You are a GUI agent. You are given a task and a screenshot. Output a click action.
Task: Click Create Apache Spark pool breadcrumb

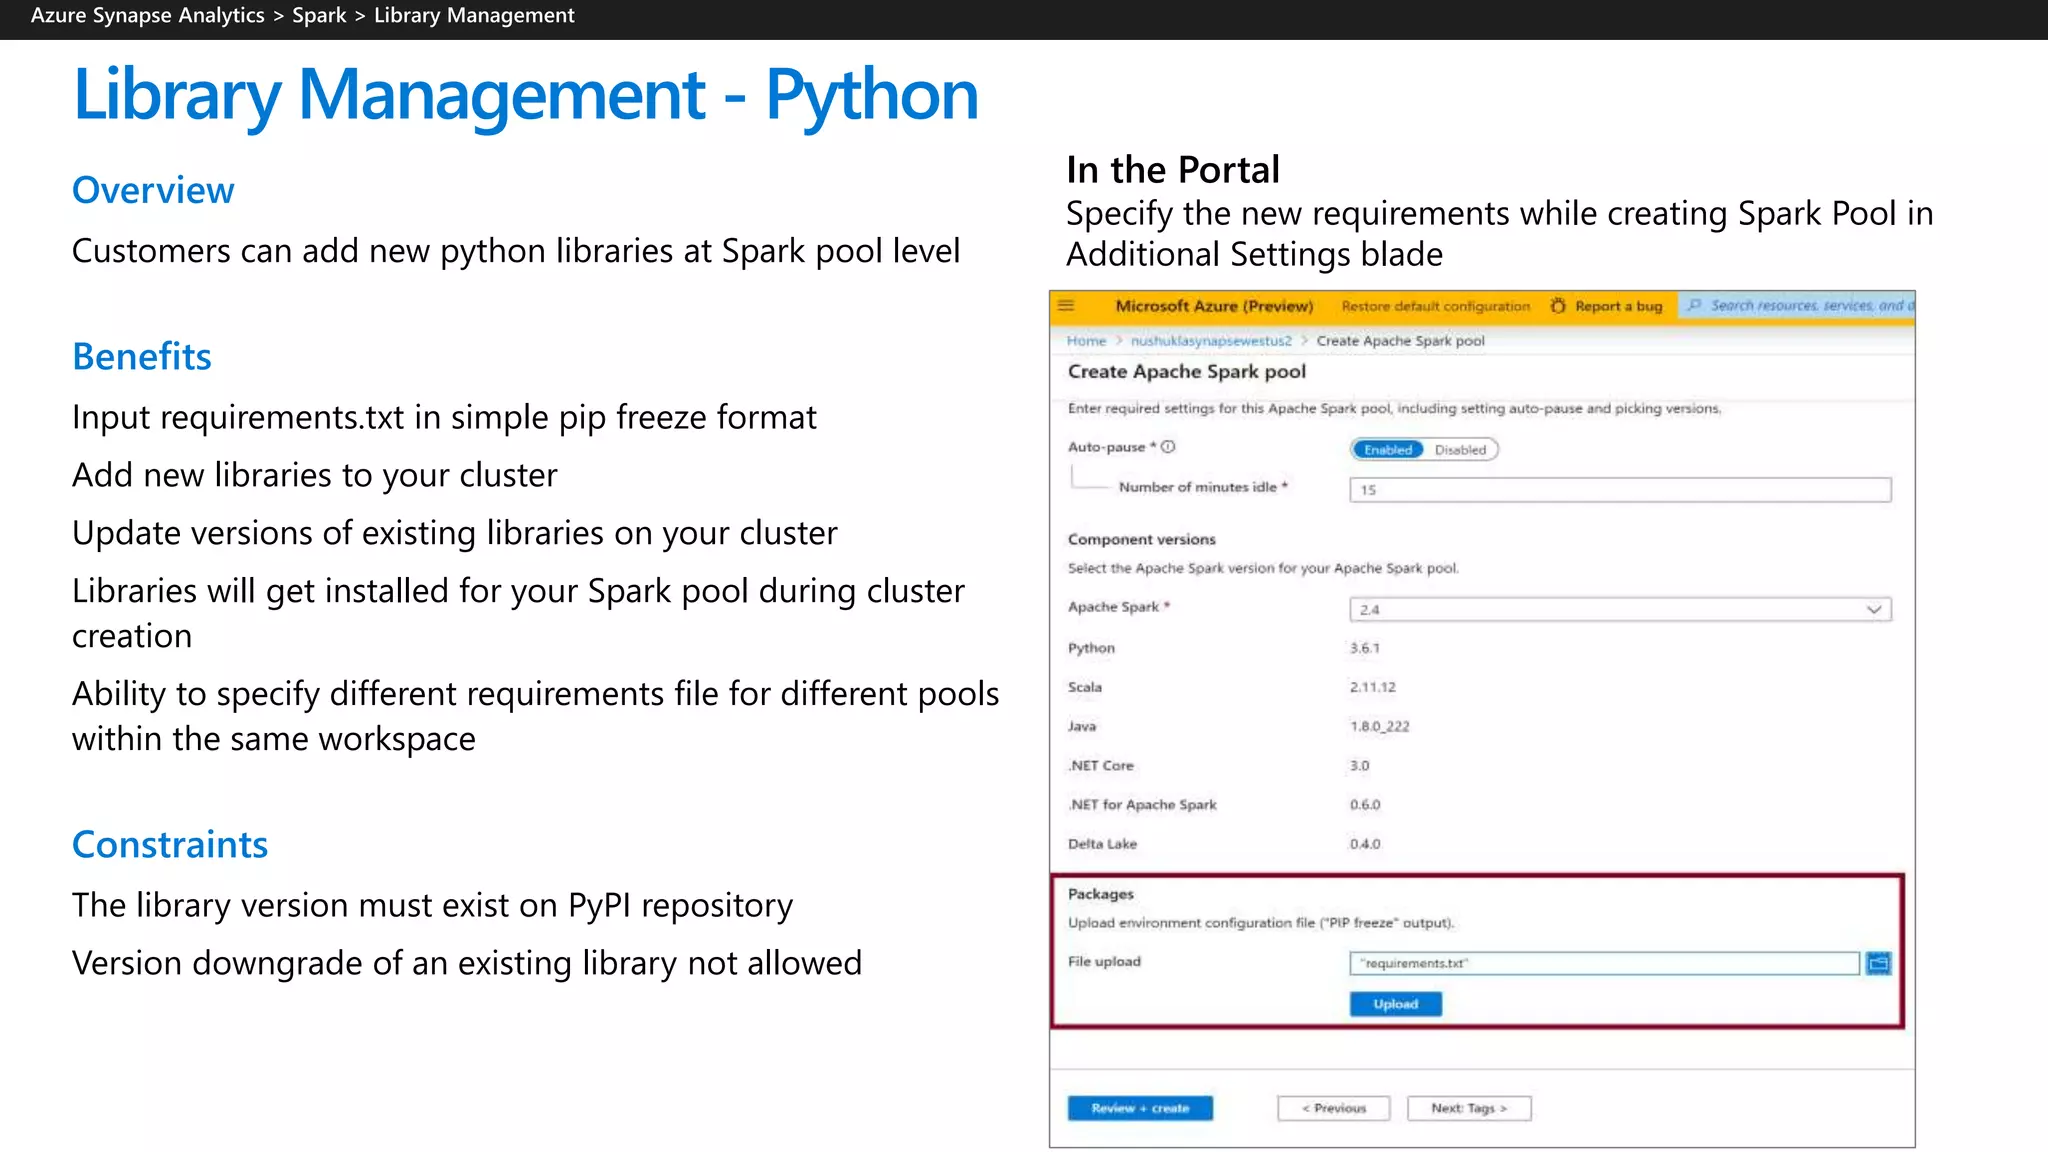pyautogui.click(x=1400, y=341)
